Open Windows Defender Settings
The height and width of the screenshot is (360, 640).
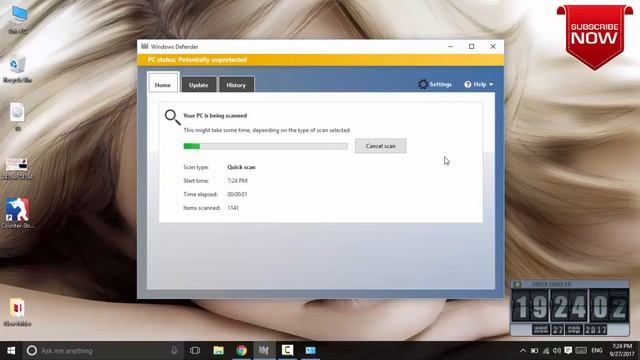tap(435, 84)
